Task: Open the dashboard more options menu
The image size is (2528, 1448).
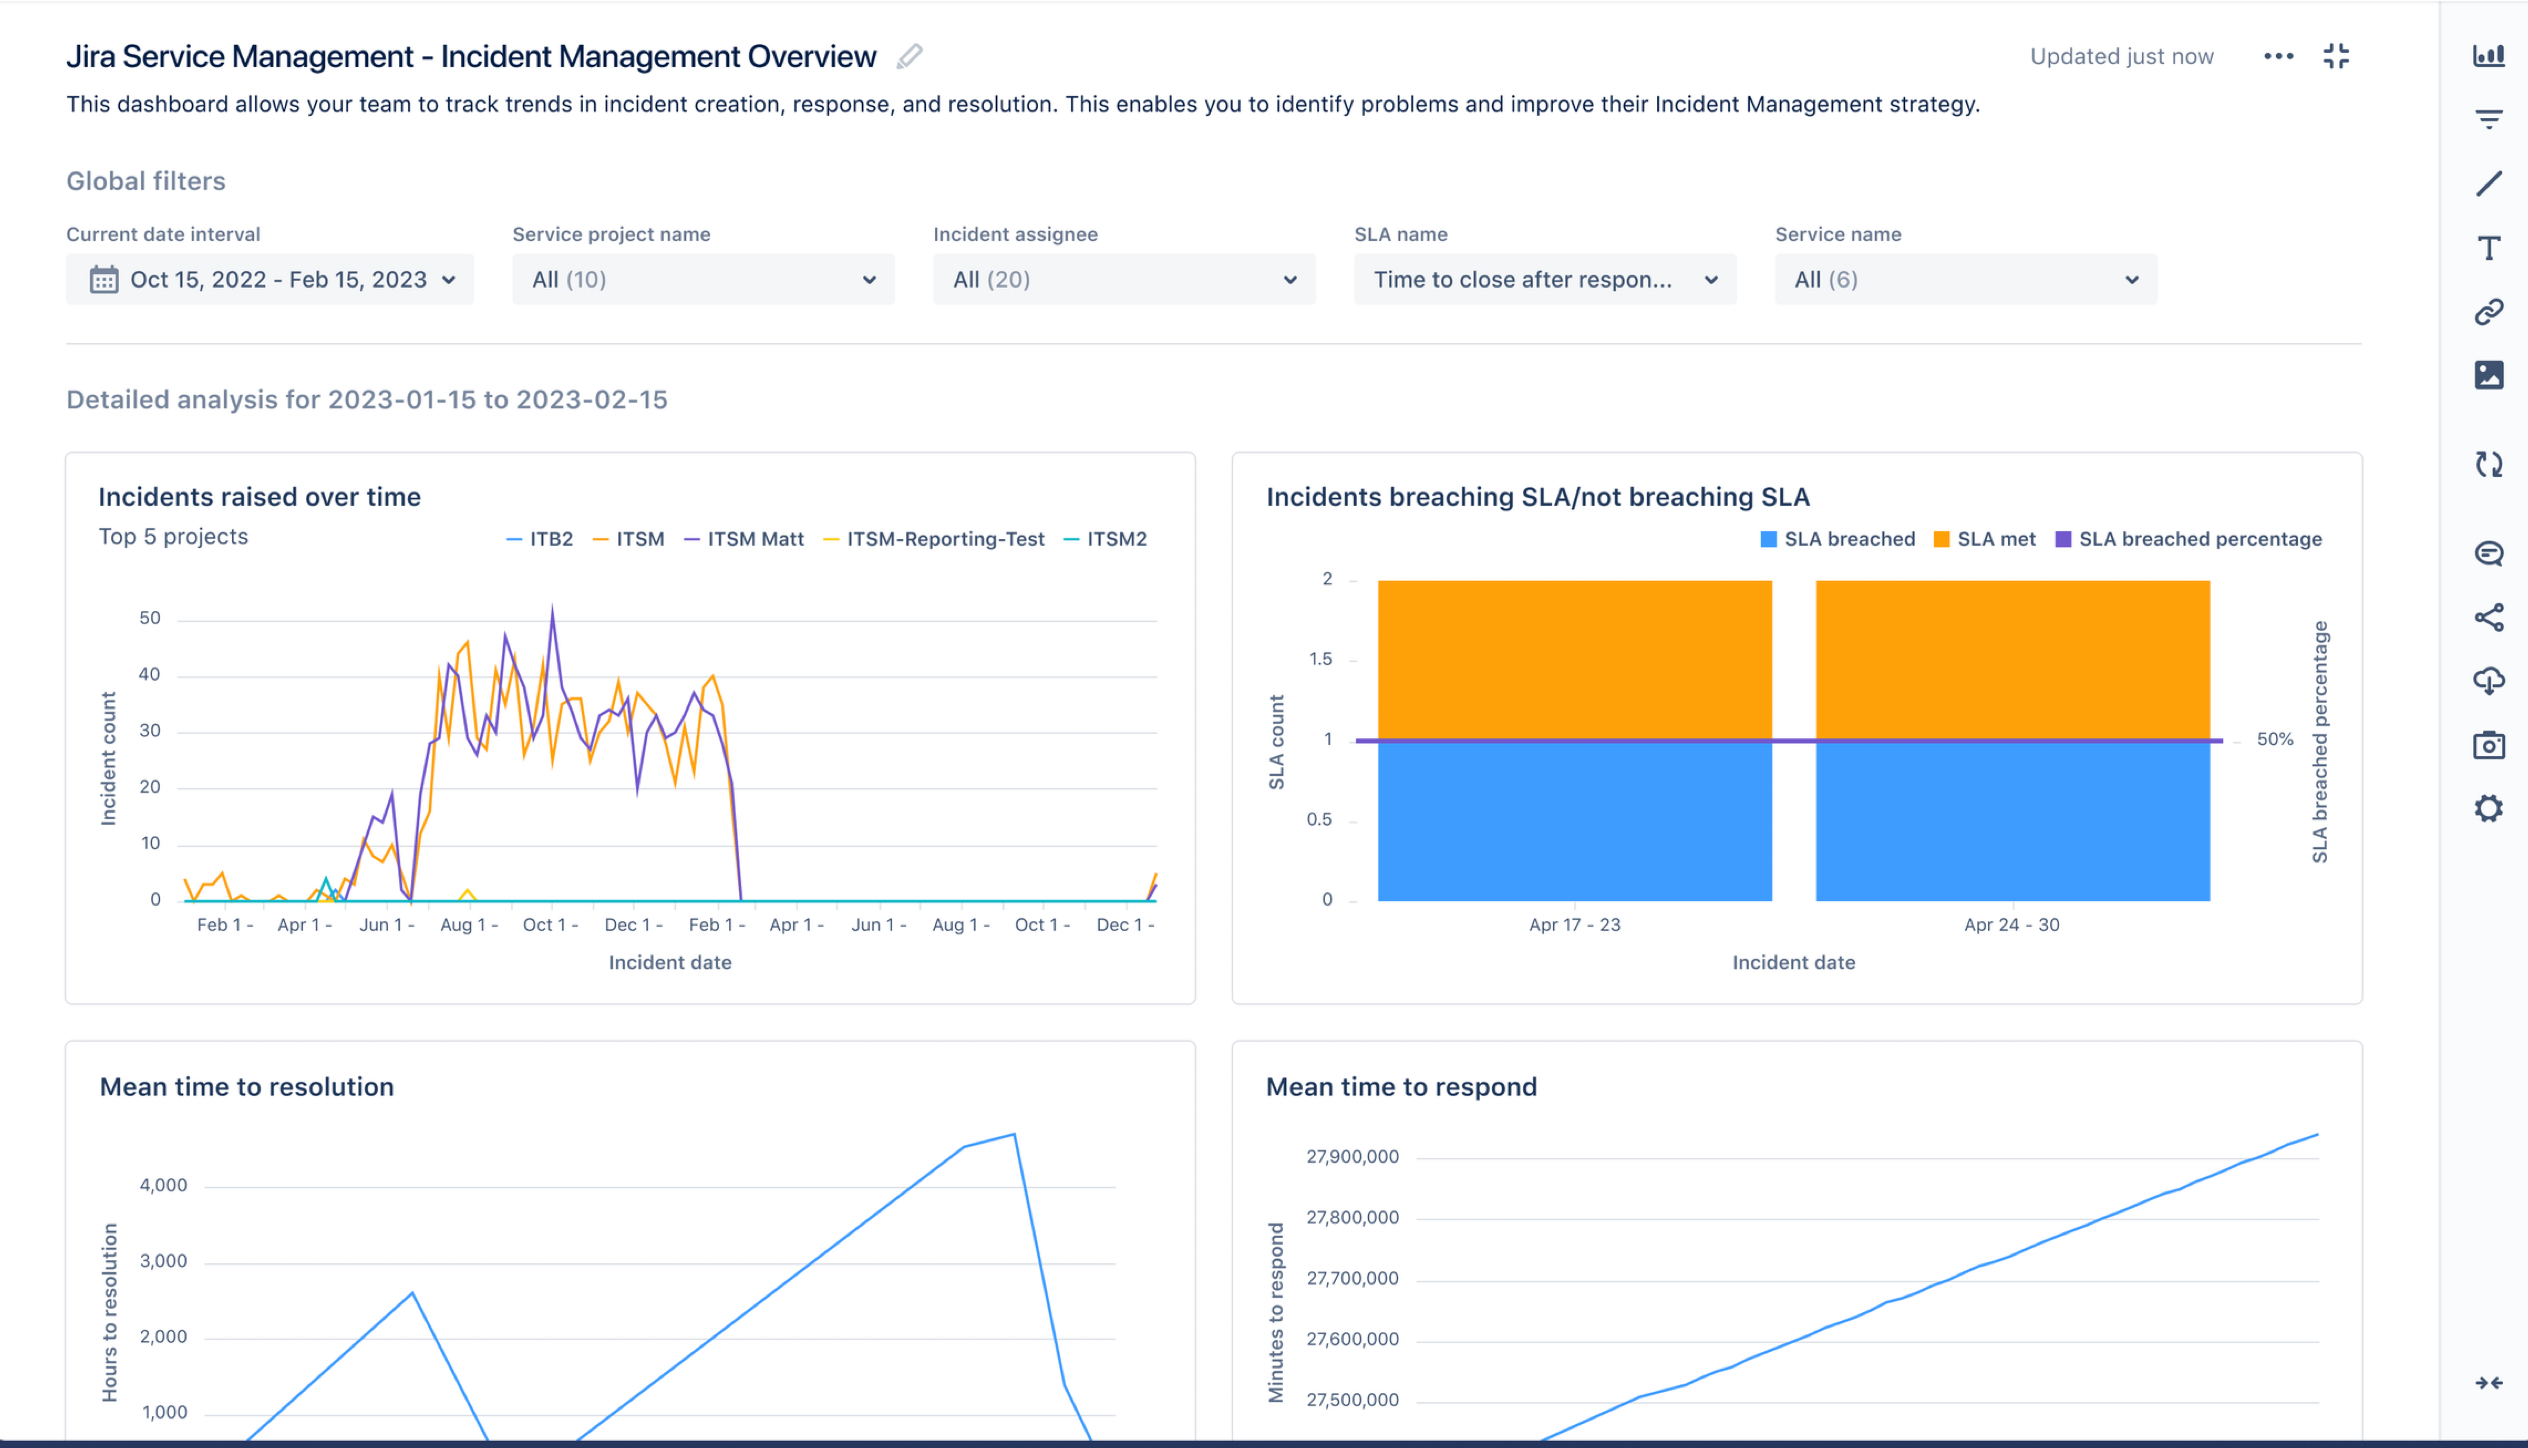Action: pyautogui.click(x=2278, y=56)
